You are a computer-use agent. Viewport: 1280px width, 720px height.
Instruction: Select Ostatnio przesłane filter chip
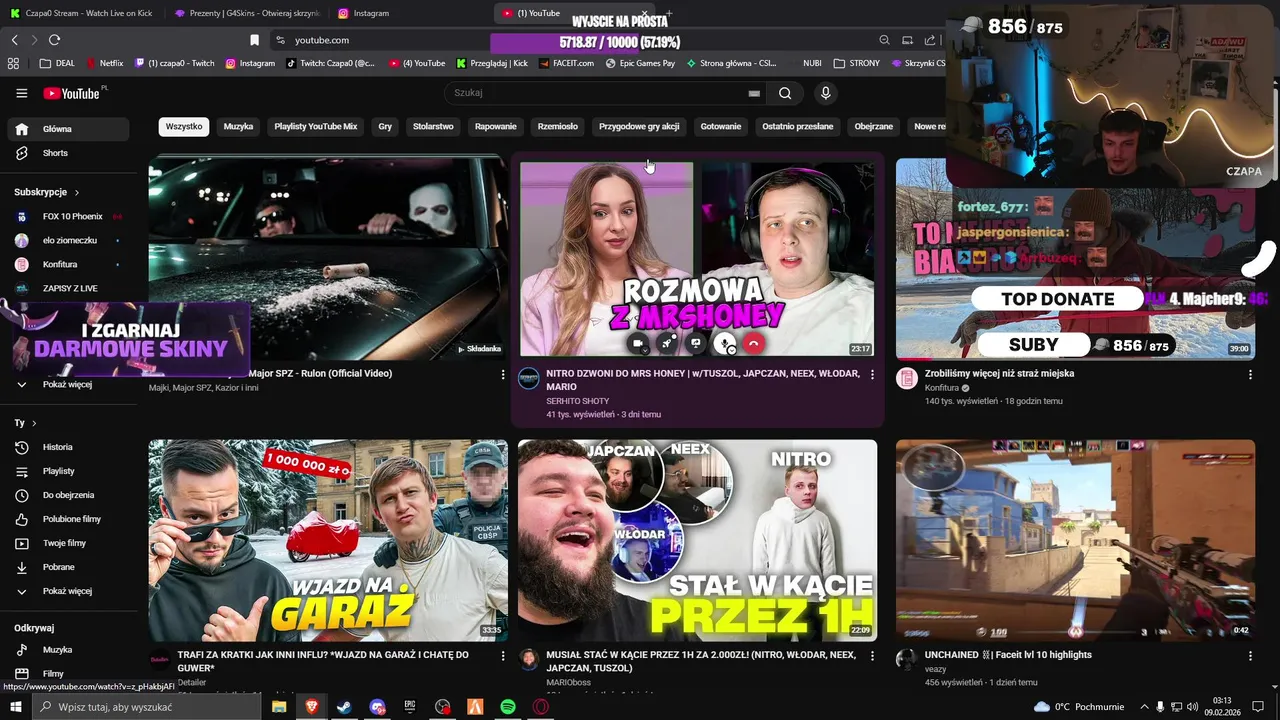pyautogui.click(x=798, y=127)
